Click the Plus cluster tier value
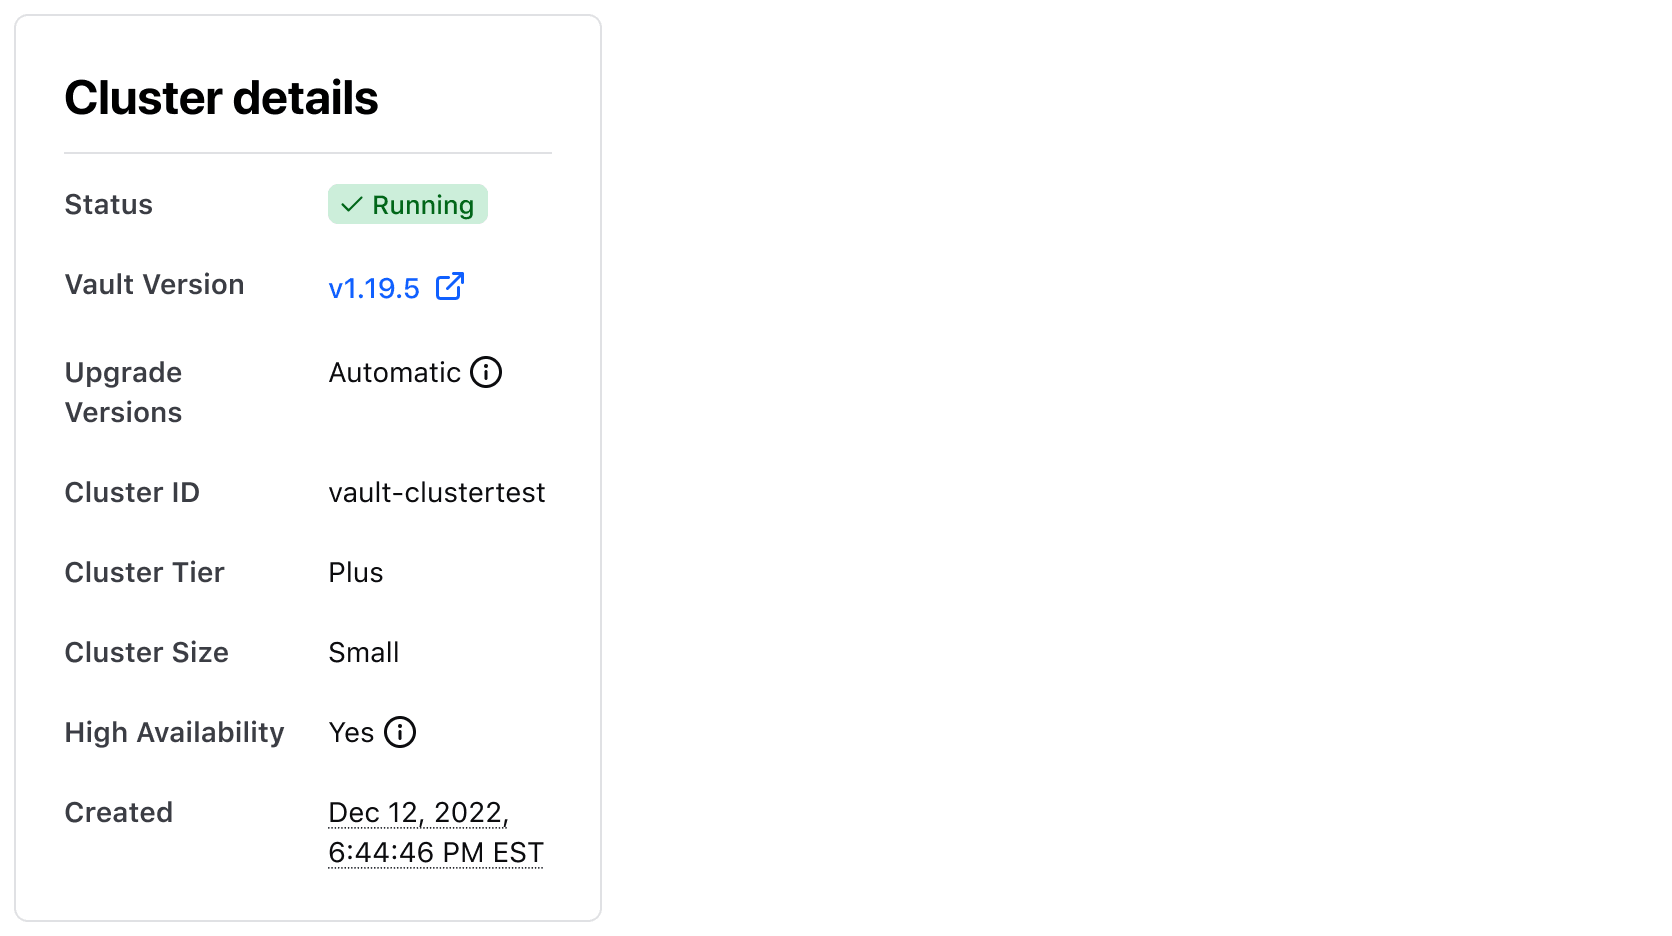 tap(356, 572)
